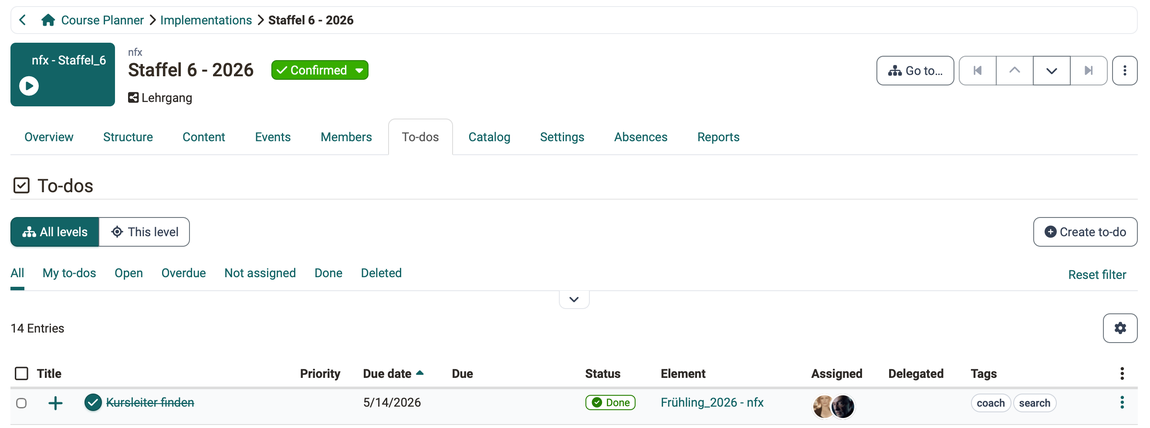Switch to the Events tab
The height and width of the screenshot is (428, 1150).
coord(273,137)
